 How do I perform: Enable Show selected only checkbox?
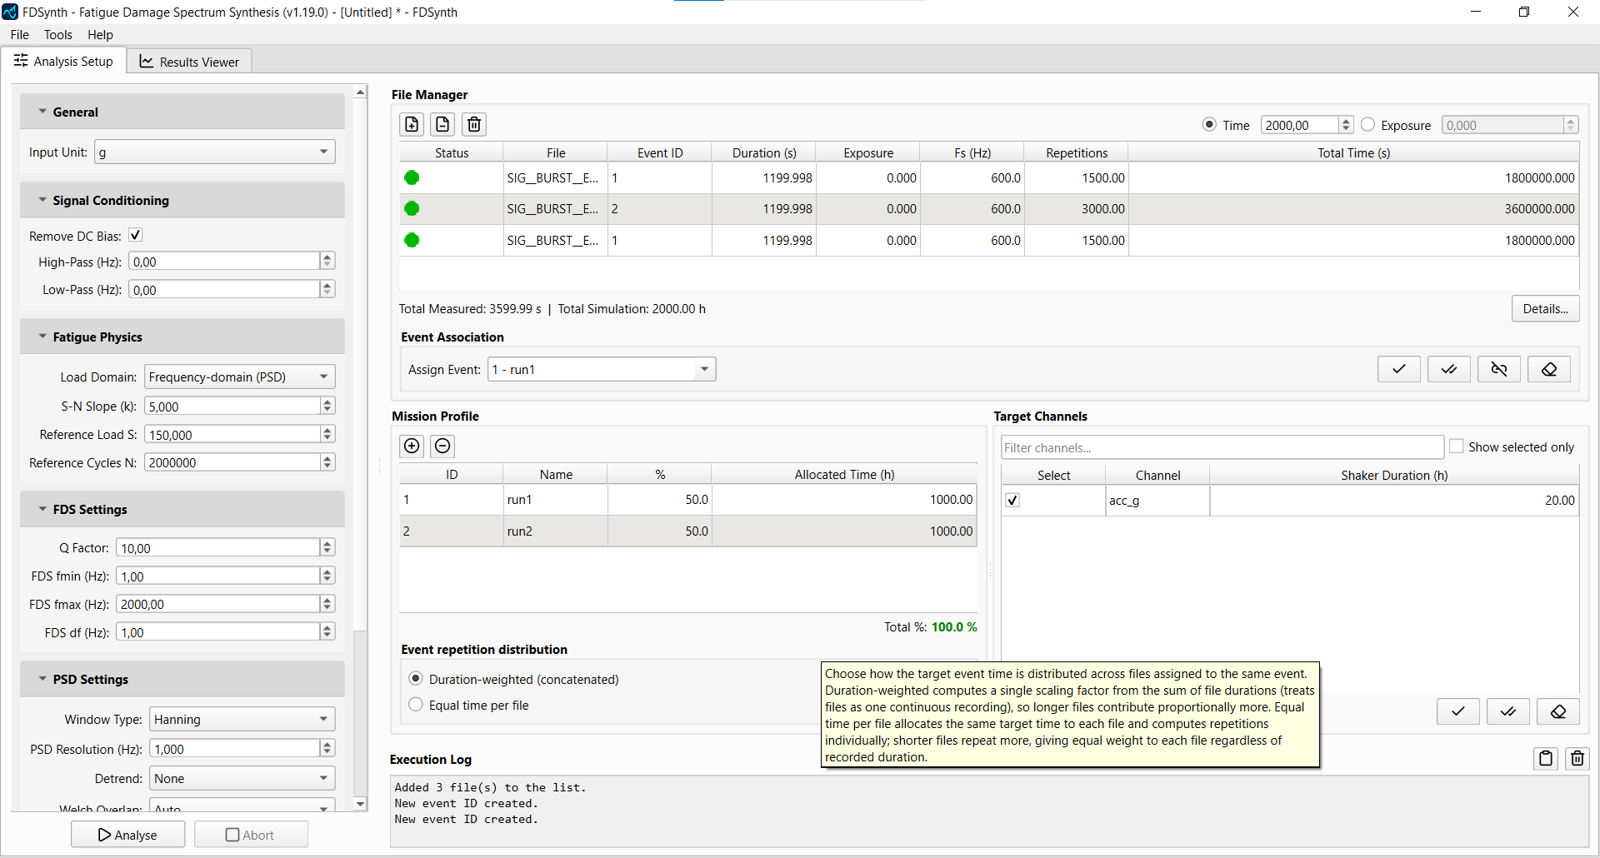coord(1456,446)
